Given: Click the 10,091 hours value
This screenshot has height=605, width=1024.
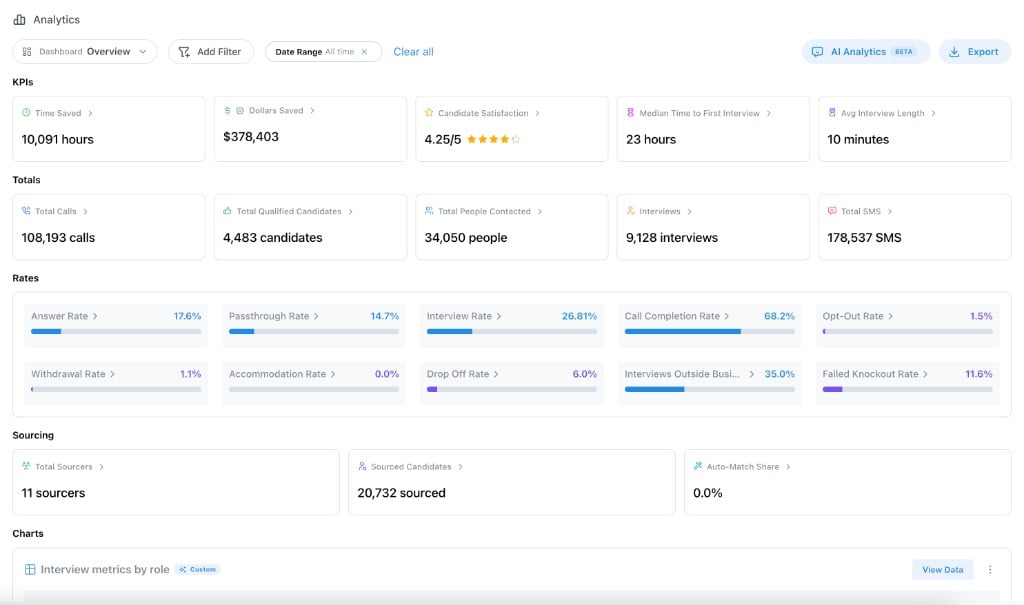Looking at the screenshot, I should pos(57,139).
